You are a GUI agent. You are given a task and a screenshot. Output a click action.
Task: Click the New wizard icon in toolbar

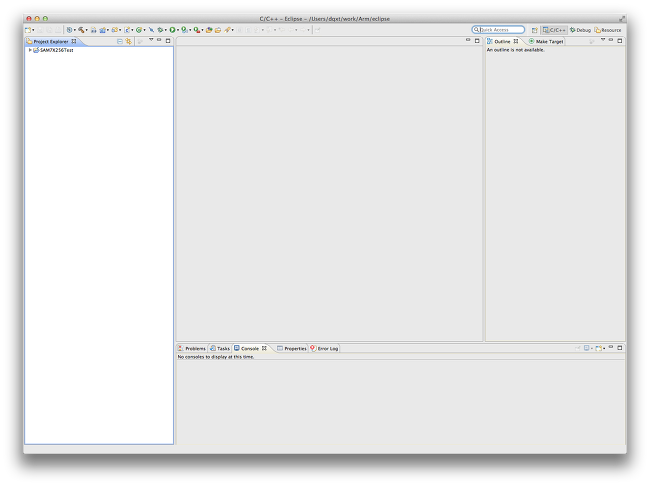[28, 30]
